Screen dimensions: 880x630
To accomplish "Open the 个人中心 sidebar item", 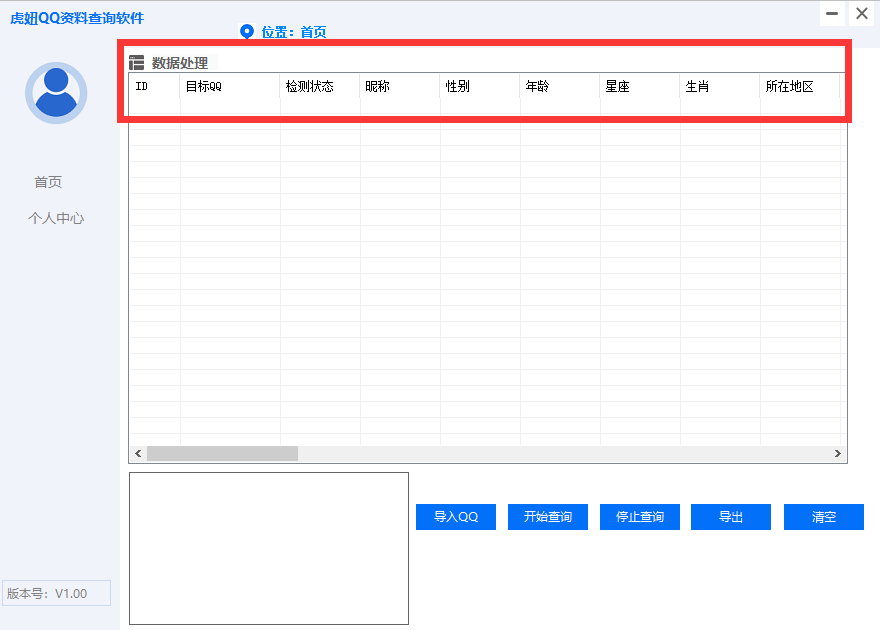I will (x=56, y=218).
